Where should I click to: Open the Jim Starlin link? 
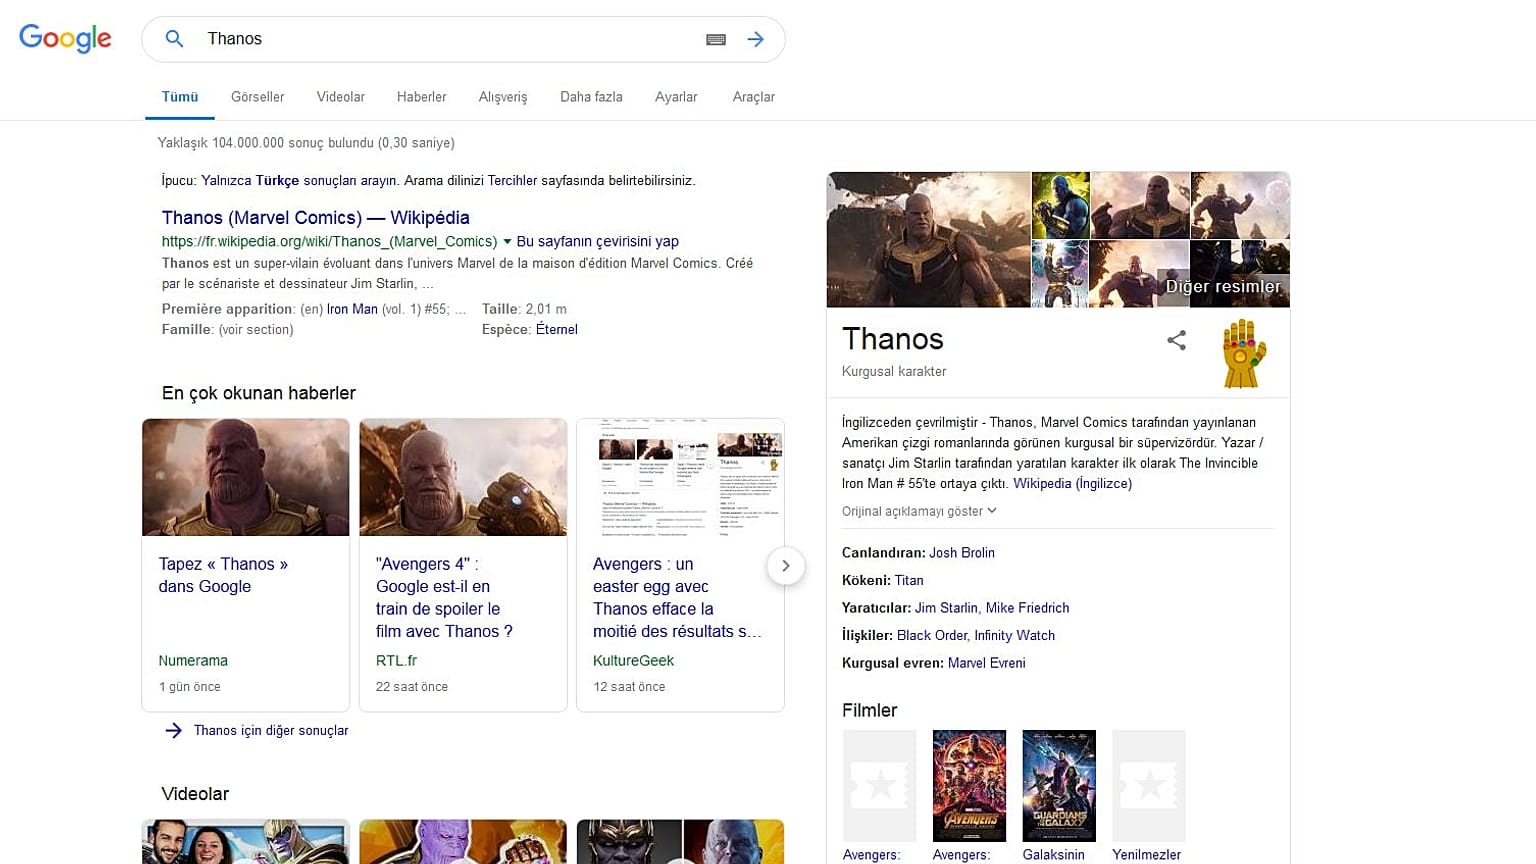[946, 607]
